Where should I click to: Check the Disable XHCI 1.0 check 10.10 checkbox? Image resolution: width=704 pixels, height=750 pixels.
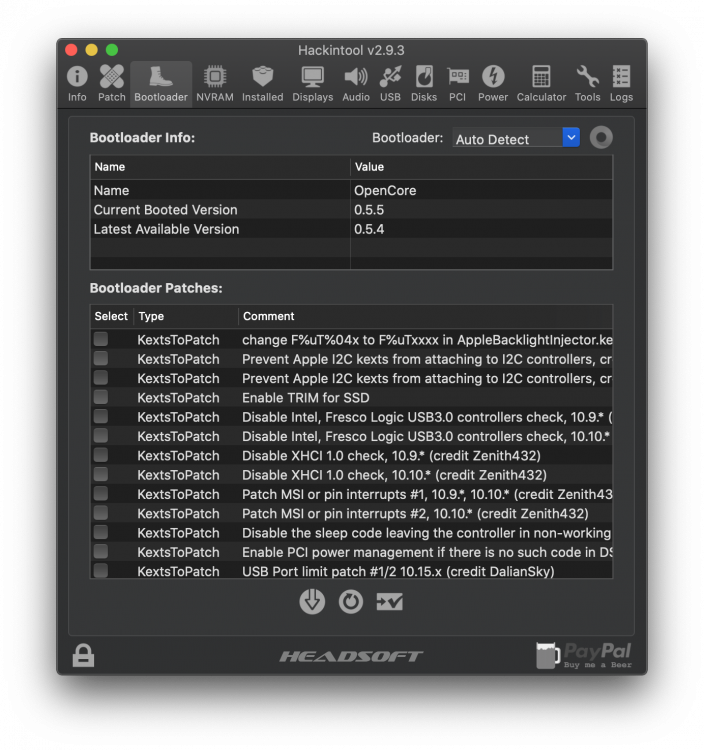point(100,474)
